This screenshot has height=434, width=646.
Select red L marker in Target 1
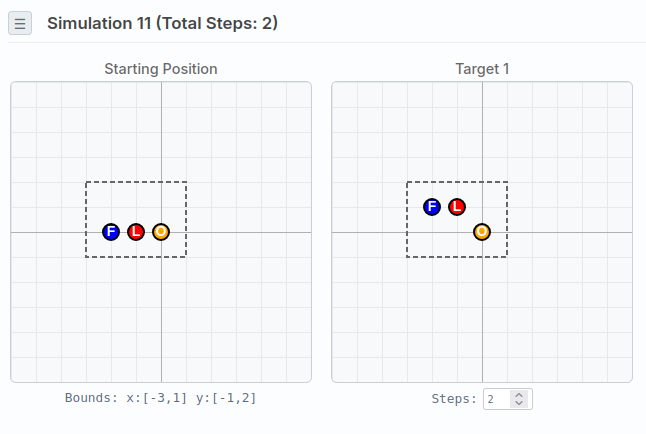pyautogui.click(x=457, y=207)
